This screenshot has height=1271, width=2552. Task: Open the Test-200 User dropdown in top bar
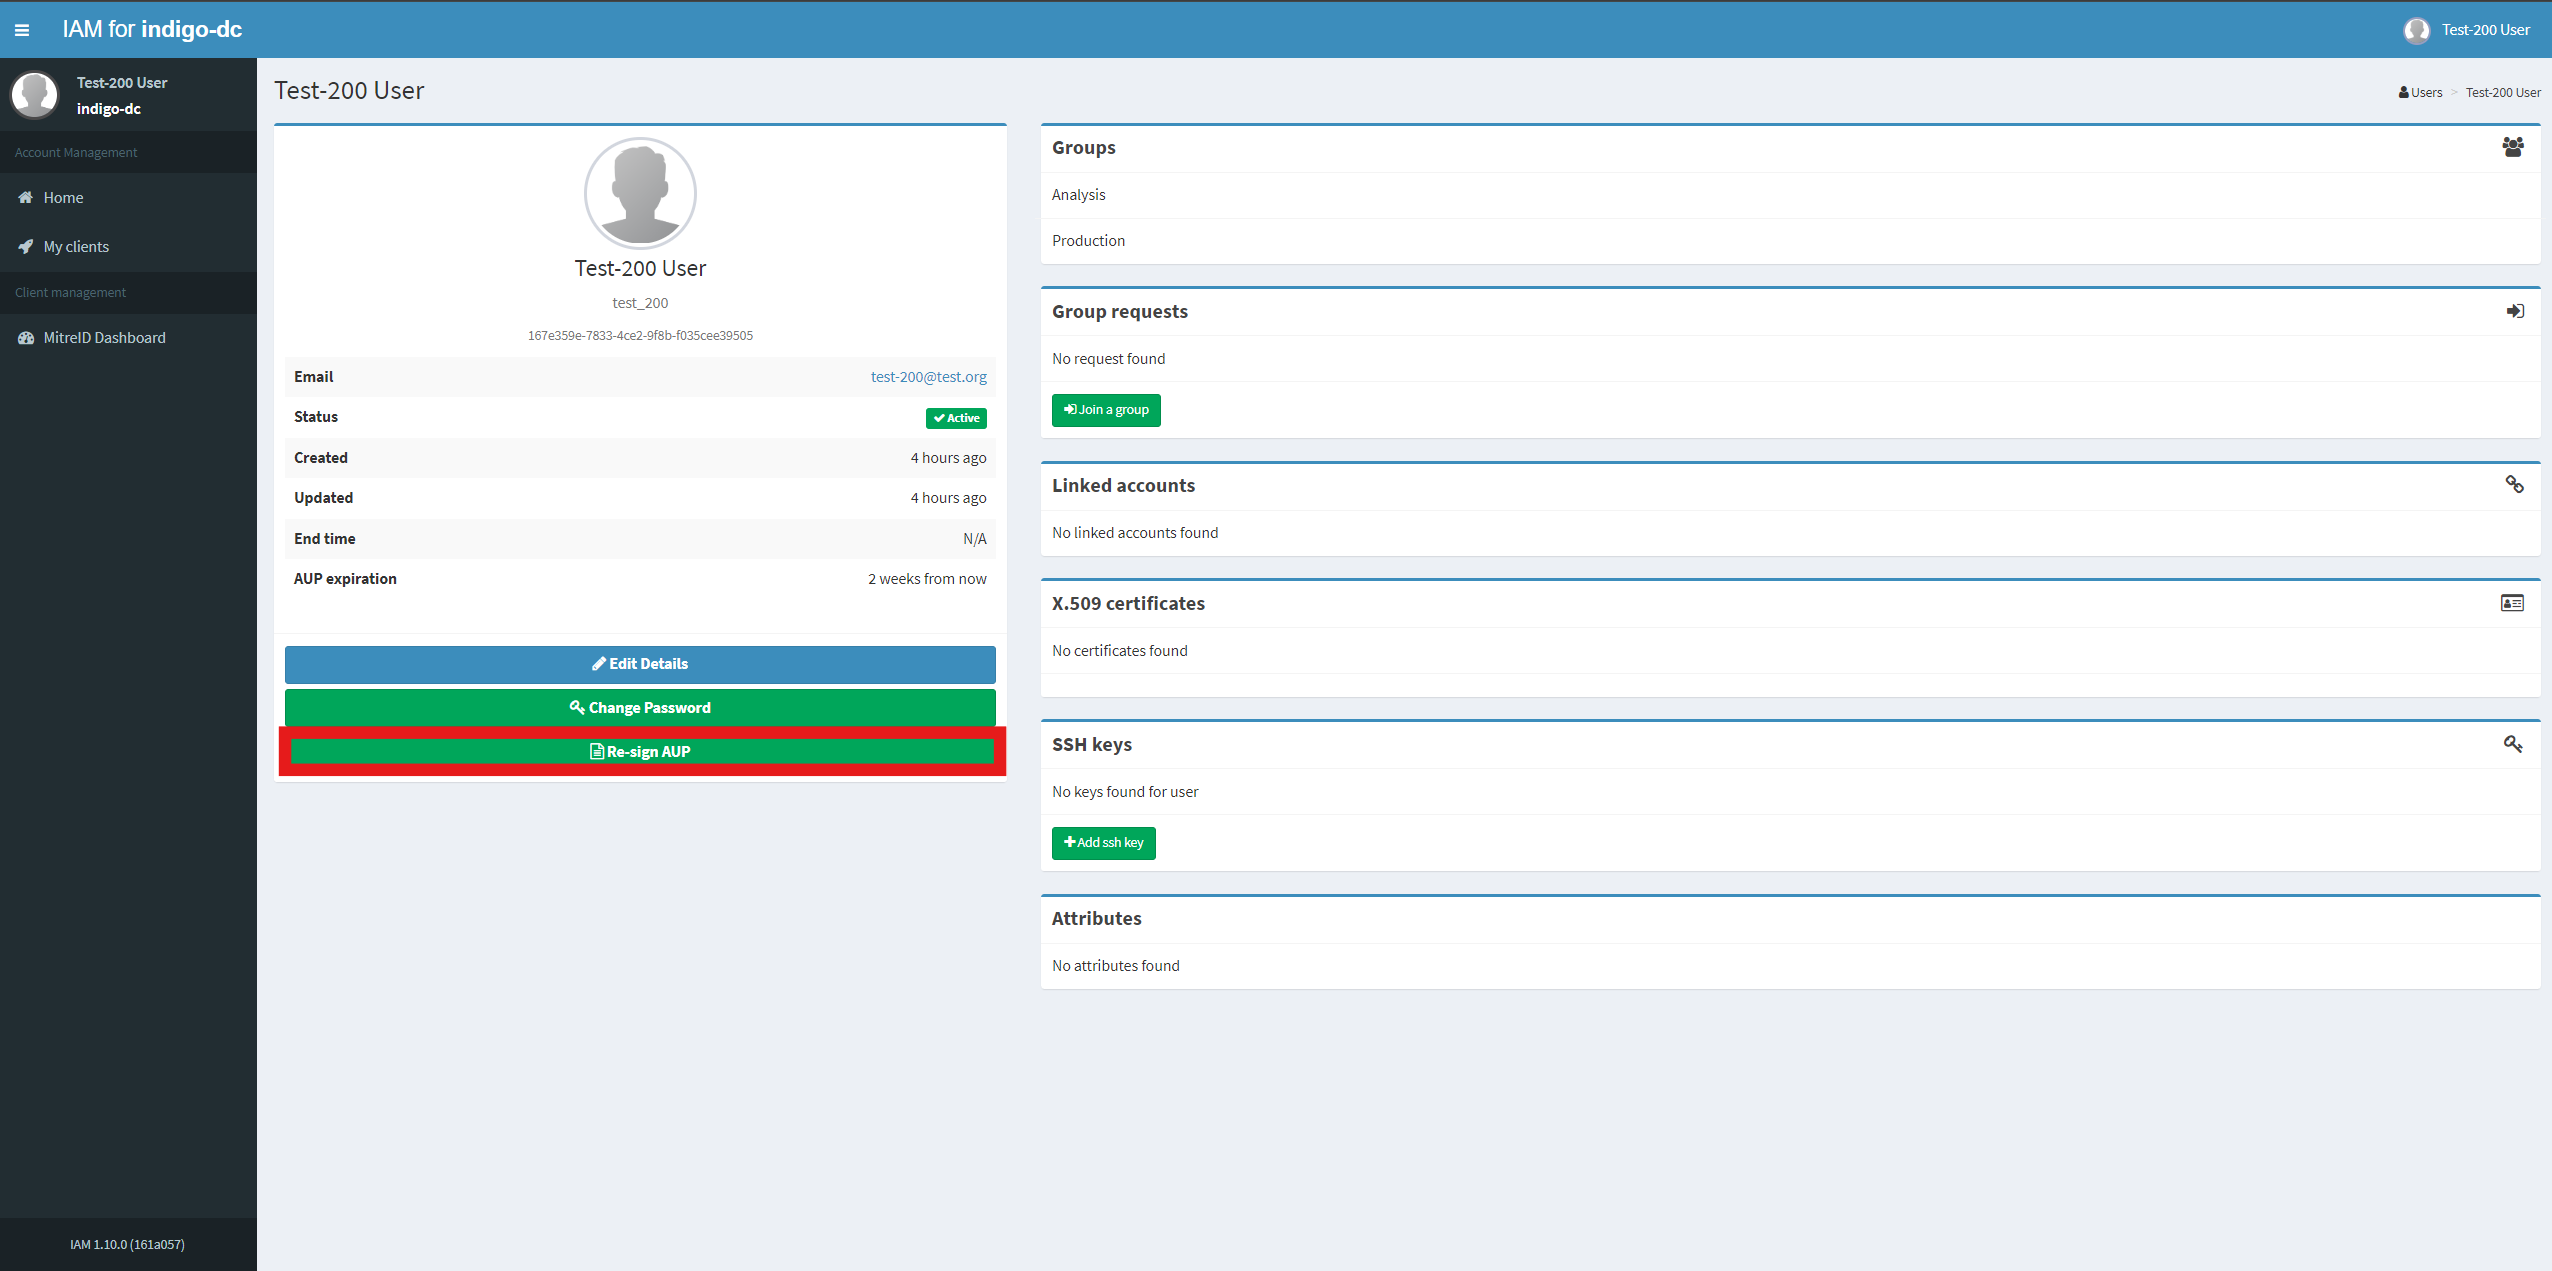[x=2467, y=30]
